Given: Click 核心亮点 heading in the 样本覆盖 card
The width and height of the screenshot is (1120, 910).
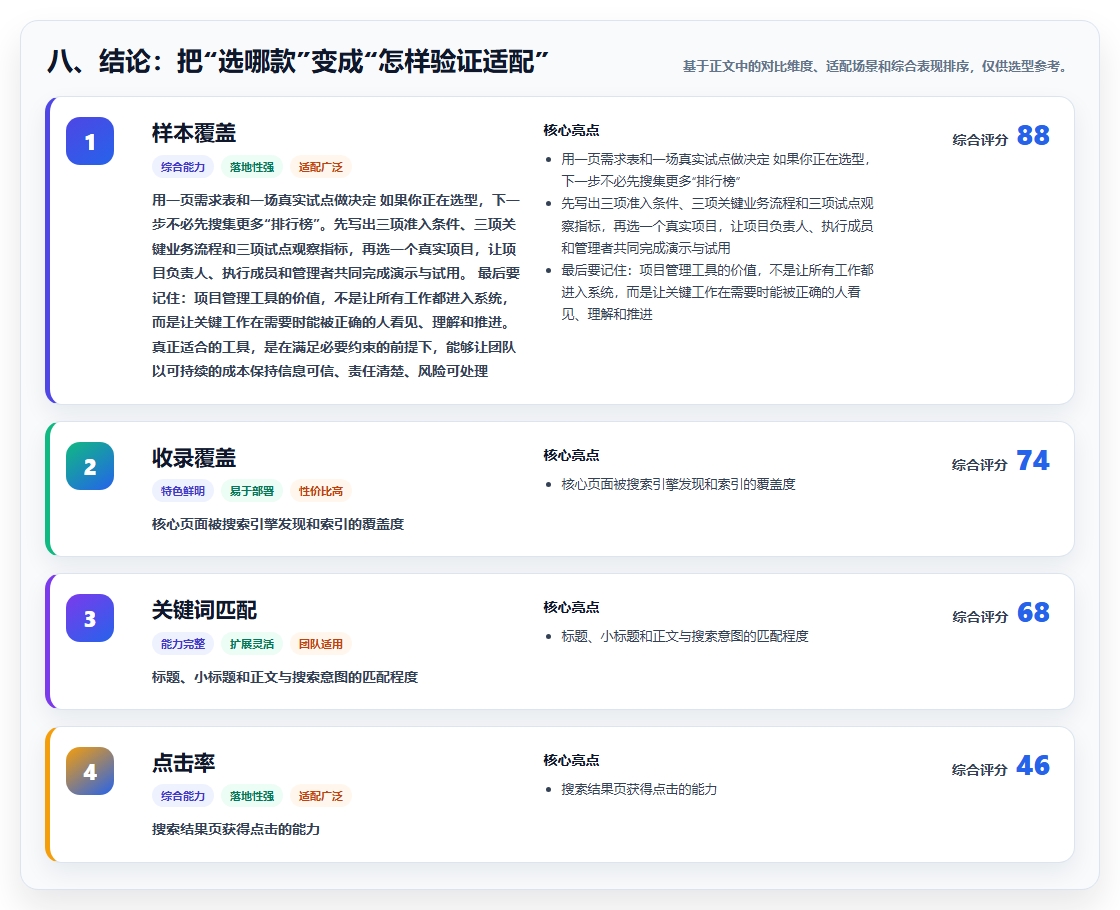Looking at the screenshot, I should [x=571, y=130].
